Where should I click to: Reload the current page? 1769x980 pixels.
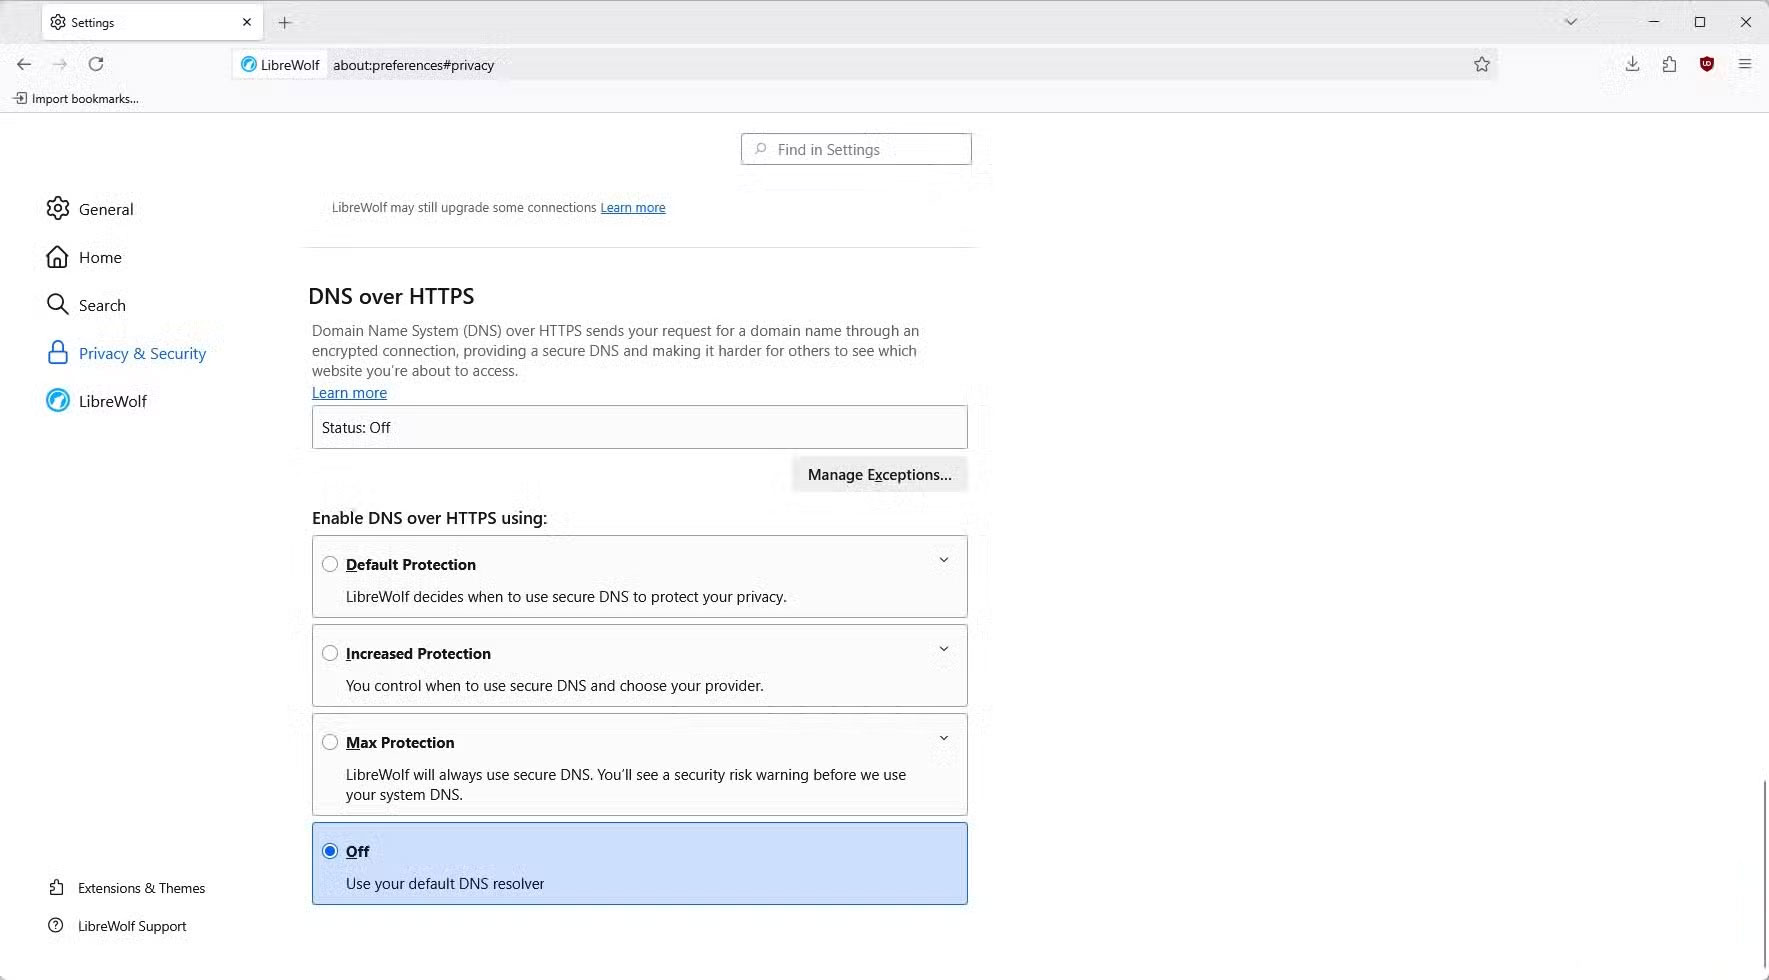coord(96,64)
